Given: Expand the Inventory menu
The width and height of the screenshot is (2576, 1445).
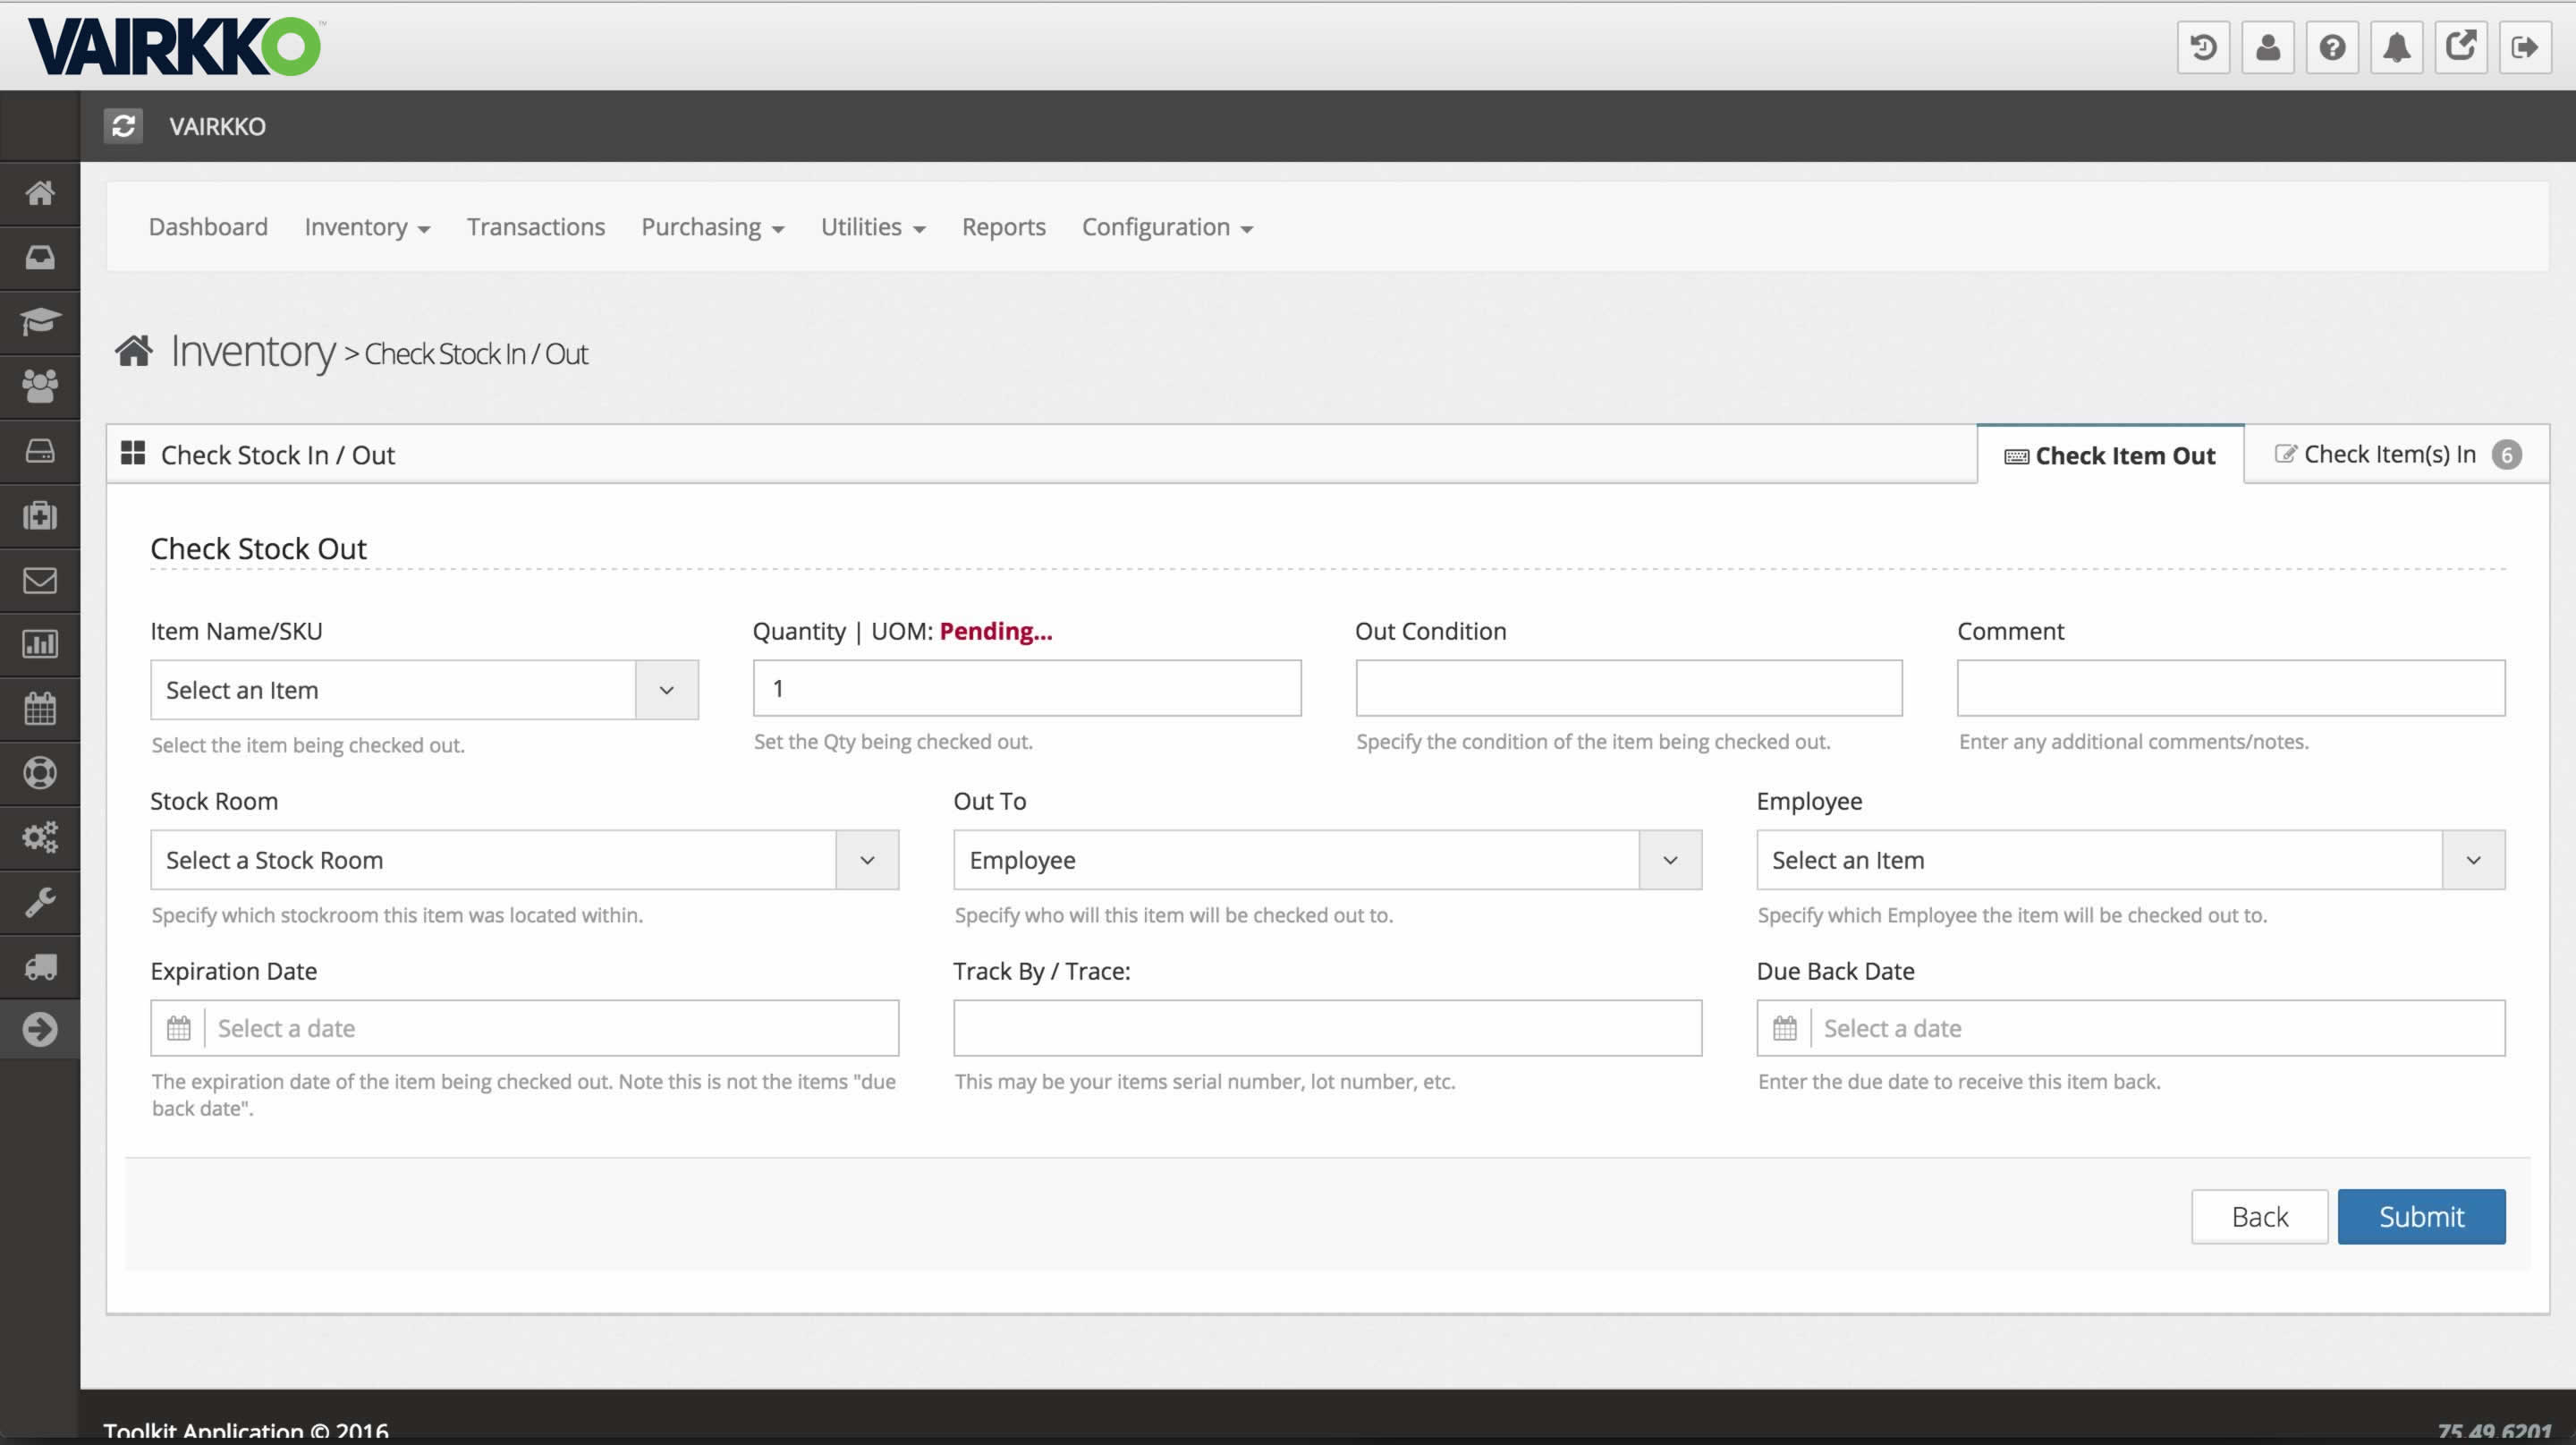Looking at the screenshot, I should point(367,227).
